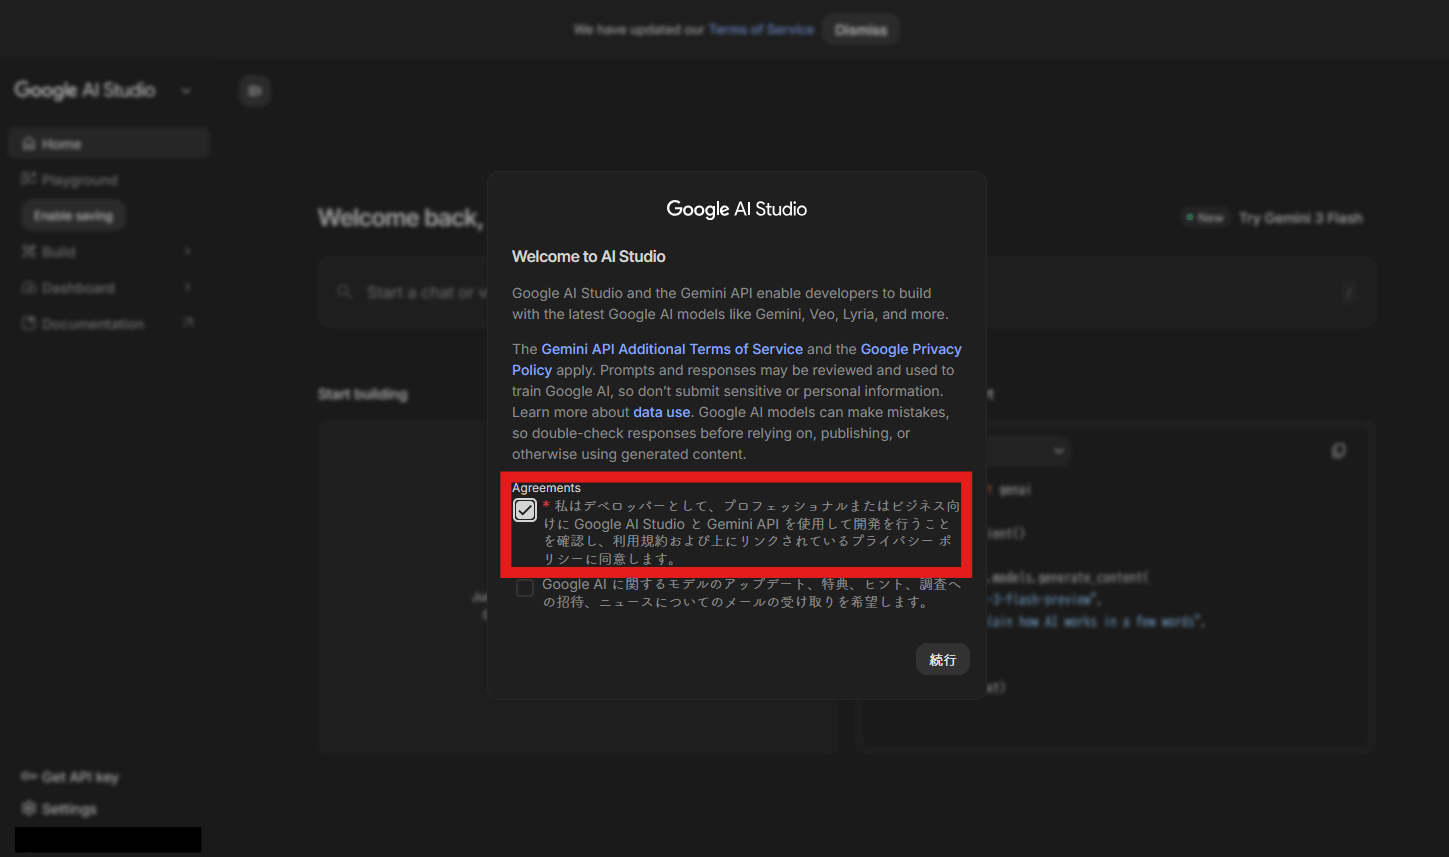Expand the Build menu chevron
Viewport: 1449px width, 857px height.
188,252
